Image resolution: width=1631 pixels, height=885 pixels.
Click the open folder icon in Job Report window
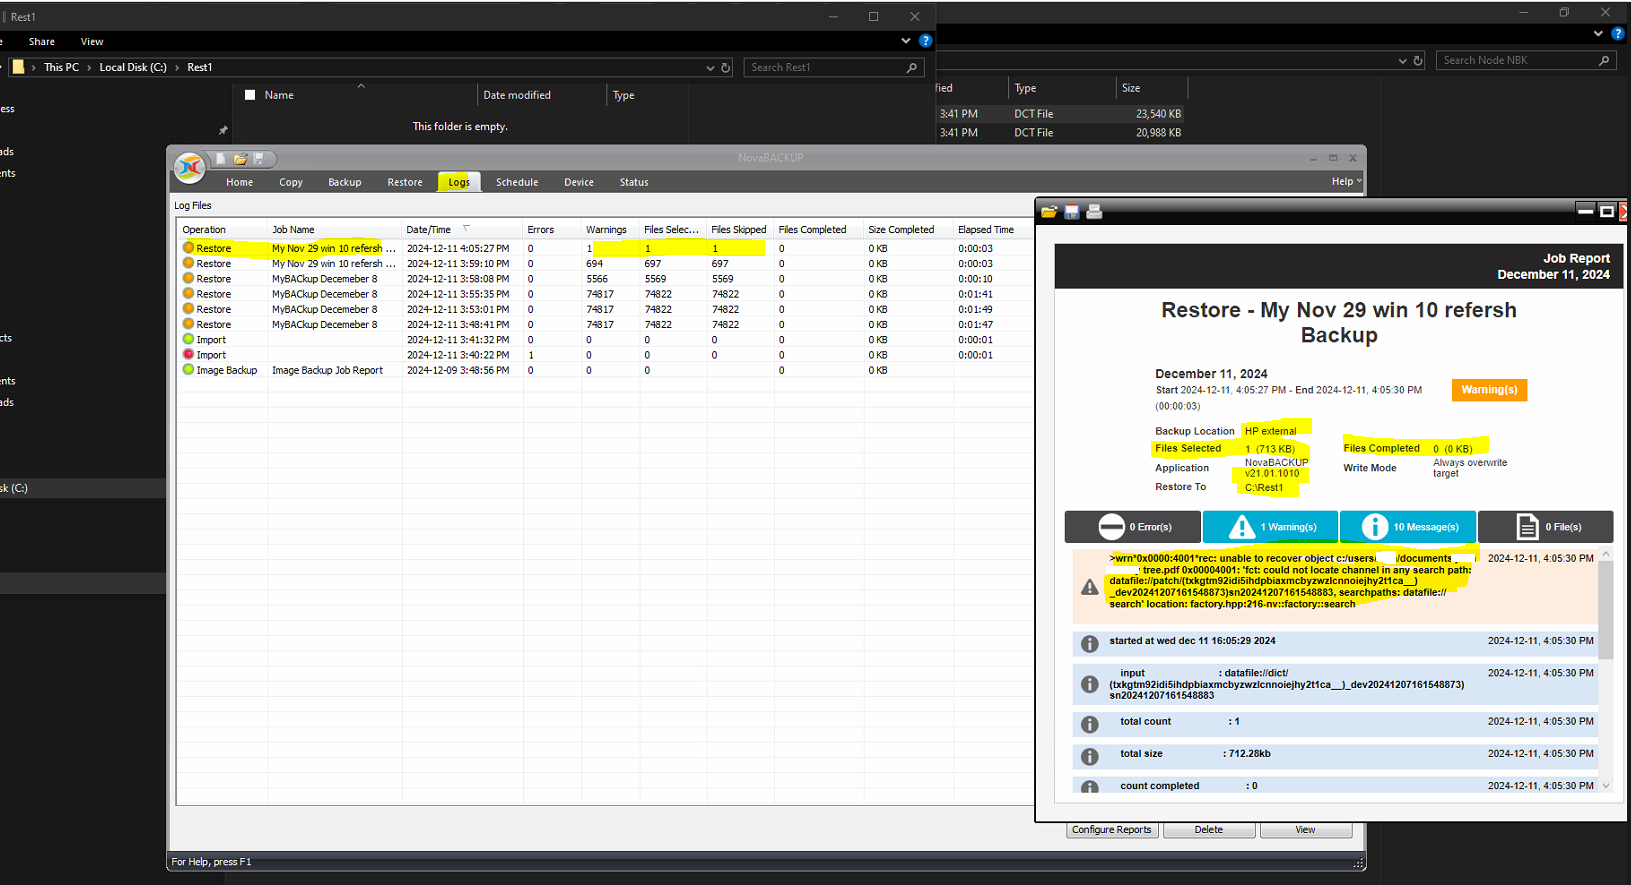(x=1049, y=212)
